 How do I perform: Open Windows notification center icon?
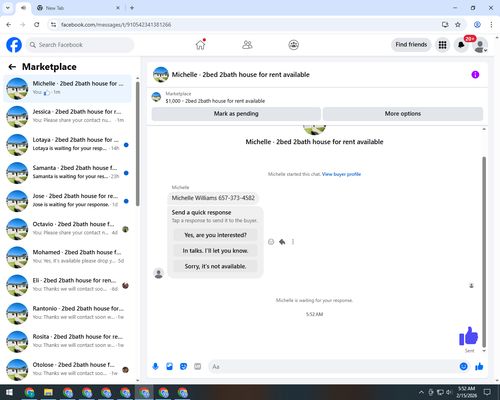pyautogui.click(x=487, y=392)
